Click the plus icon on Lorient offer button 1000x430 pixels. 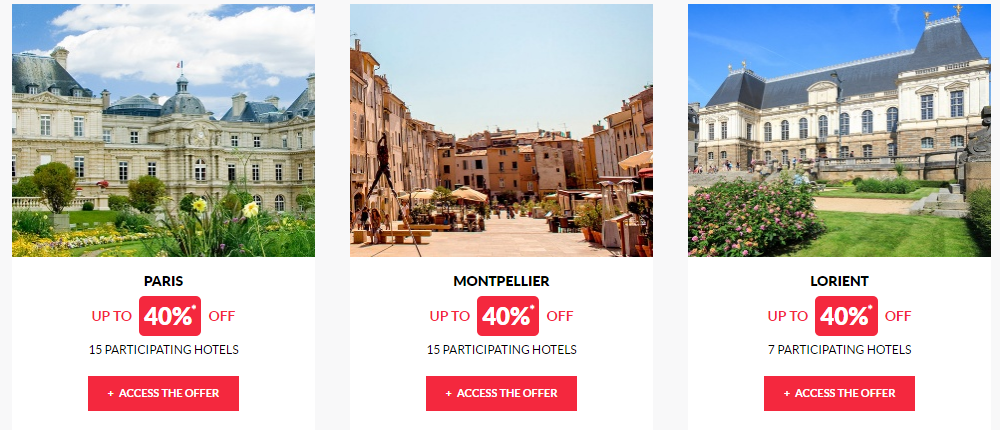pyautogui.click(x=786, y=394)
